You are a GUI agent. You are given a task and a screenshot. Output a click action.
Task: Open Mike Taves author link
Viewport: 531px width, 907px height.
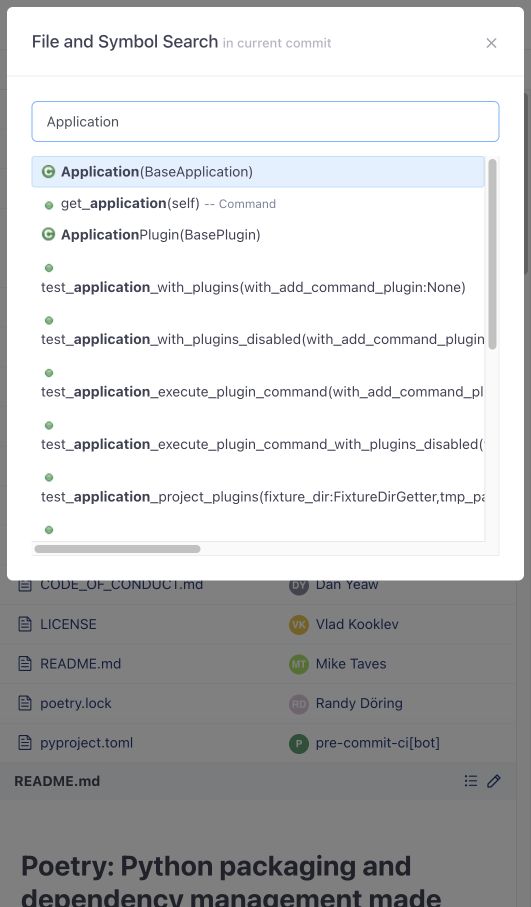coord(351,663)
